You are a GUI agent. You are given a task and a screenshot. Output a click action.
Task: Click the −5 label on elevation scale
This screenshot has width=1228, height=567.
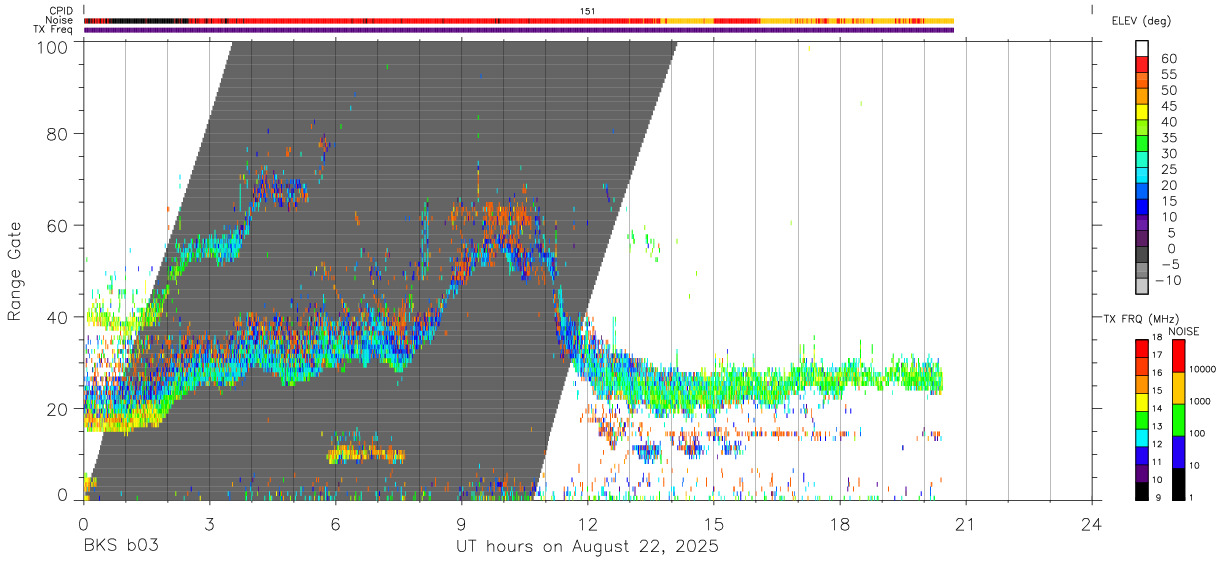(x=1169, y=264)
